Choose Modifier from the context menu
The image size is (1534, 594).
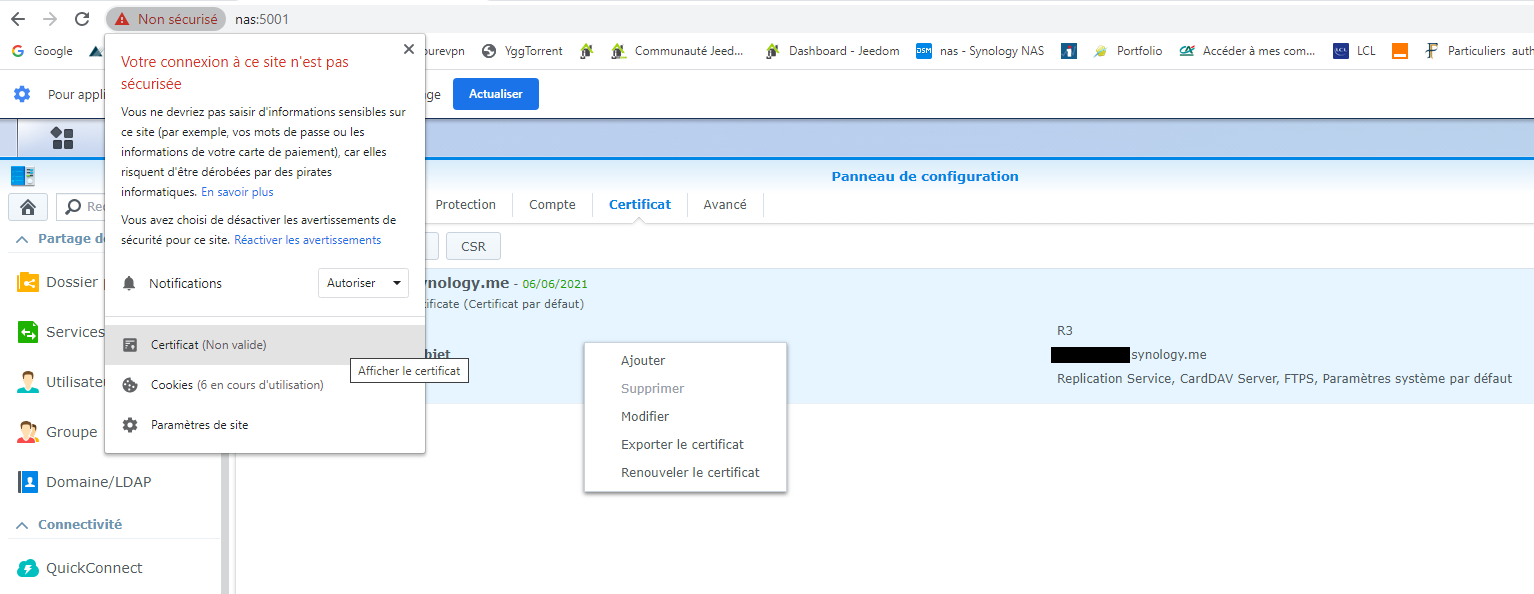(x=686, y=417)
